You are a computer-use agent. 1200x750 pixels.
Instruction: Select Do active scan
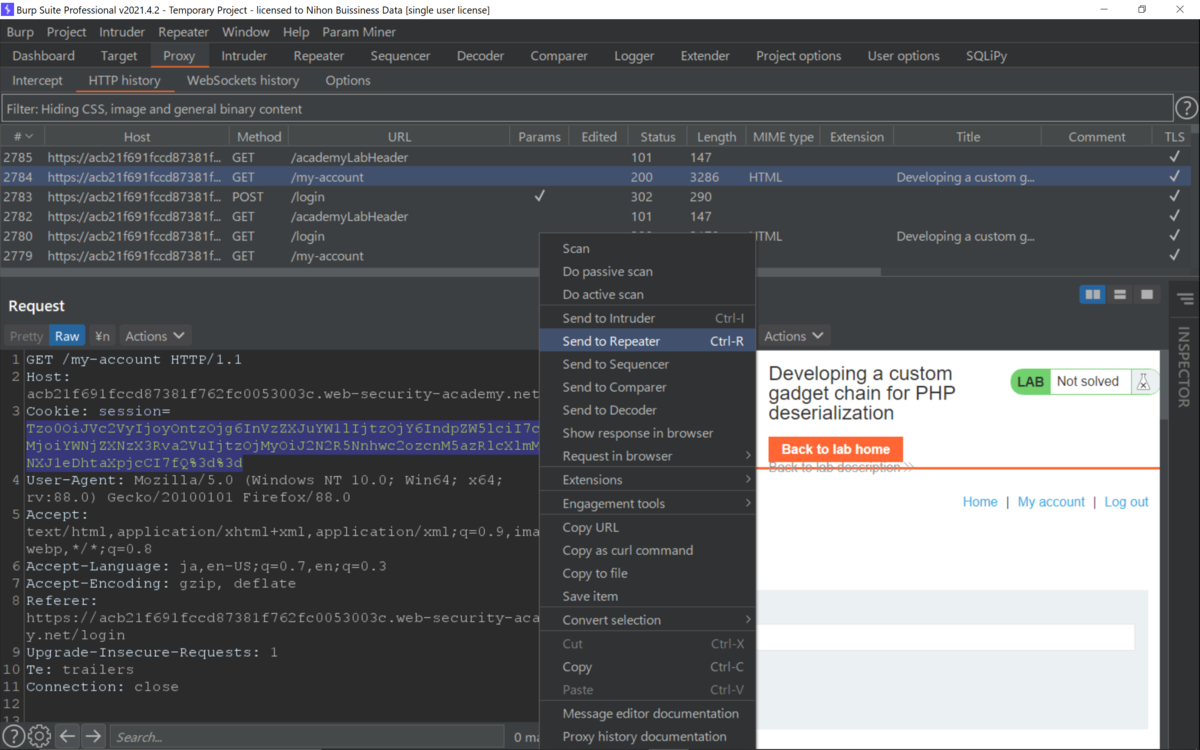(647, 294)
